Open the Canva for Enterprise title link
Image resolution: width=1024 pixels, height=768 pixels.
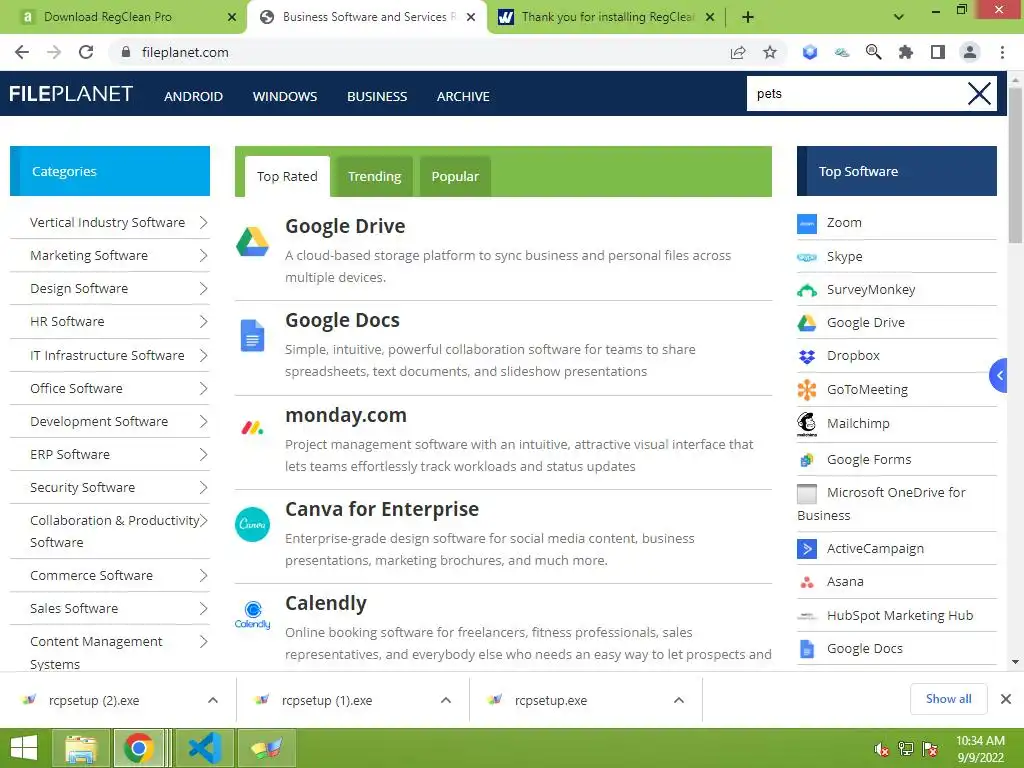click(382, 509)
